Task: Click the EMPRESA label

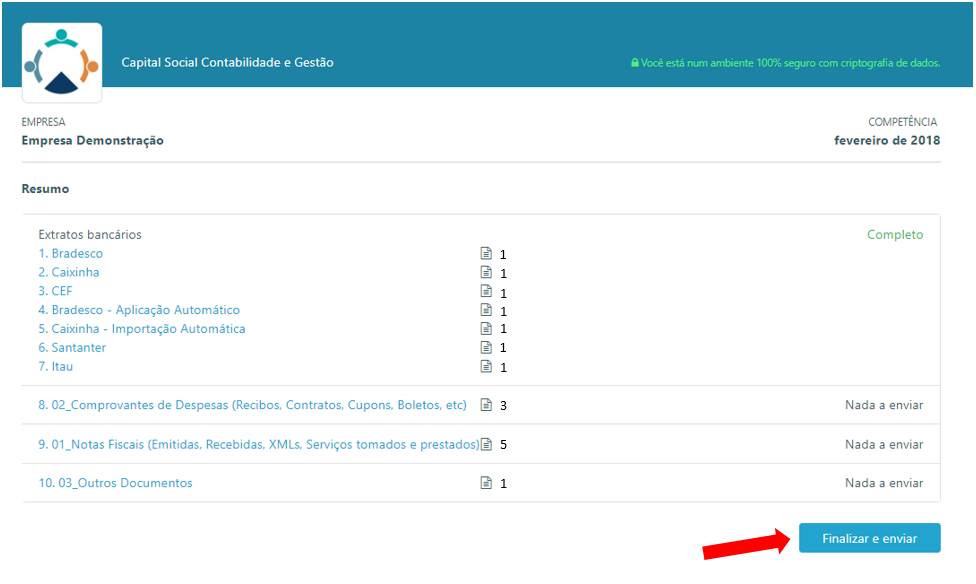Action: 44,122
